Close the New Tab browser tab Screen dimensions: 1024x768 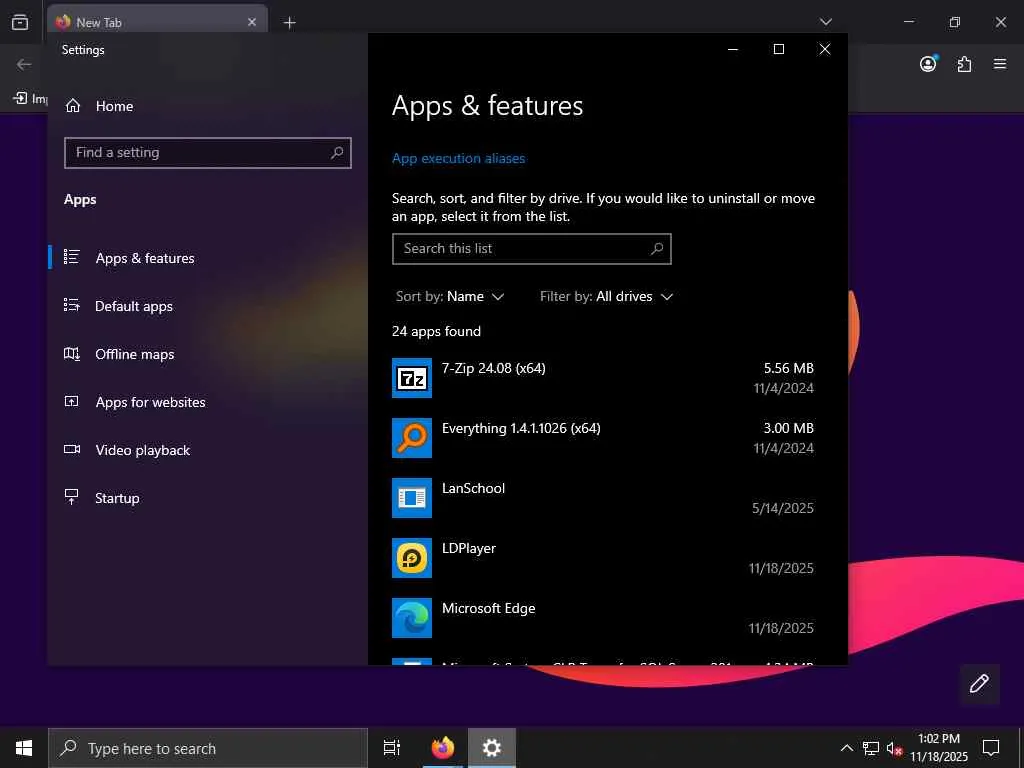[x=251, y=22]
